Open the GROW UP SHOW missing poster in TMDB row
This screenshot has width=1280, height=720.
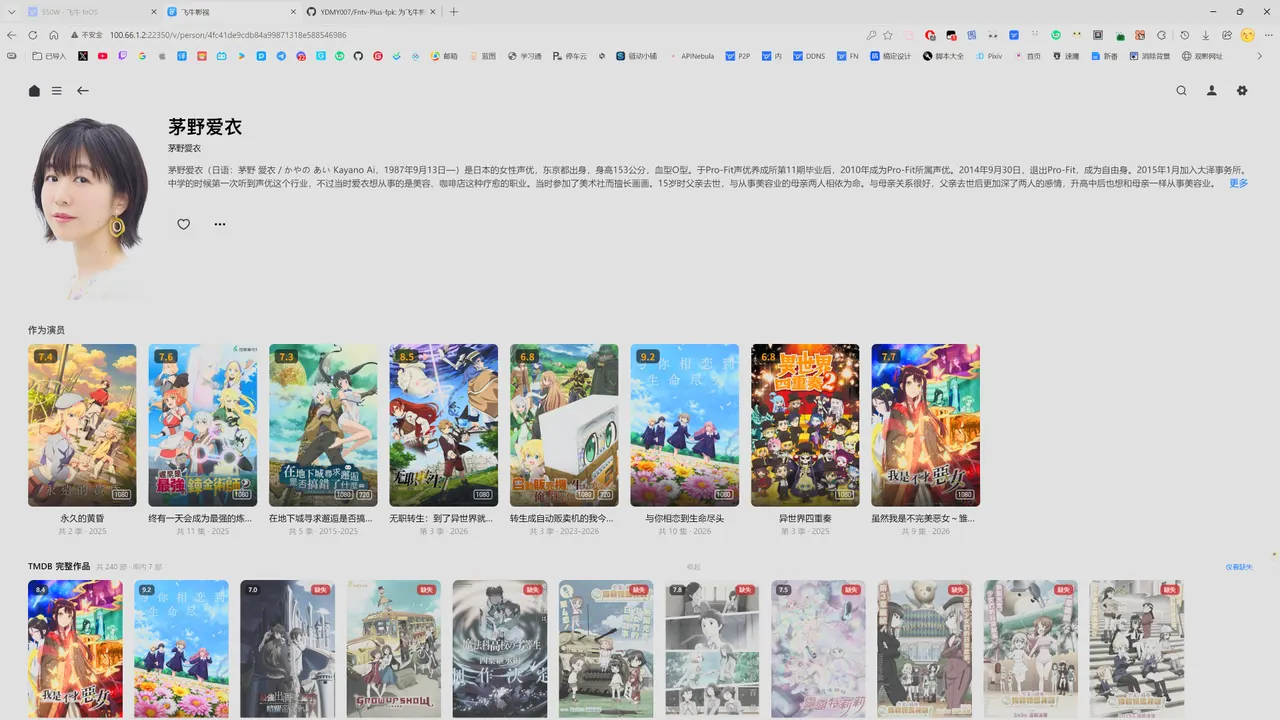click(393, 649)
